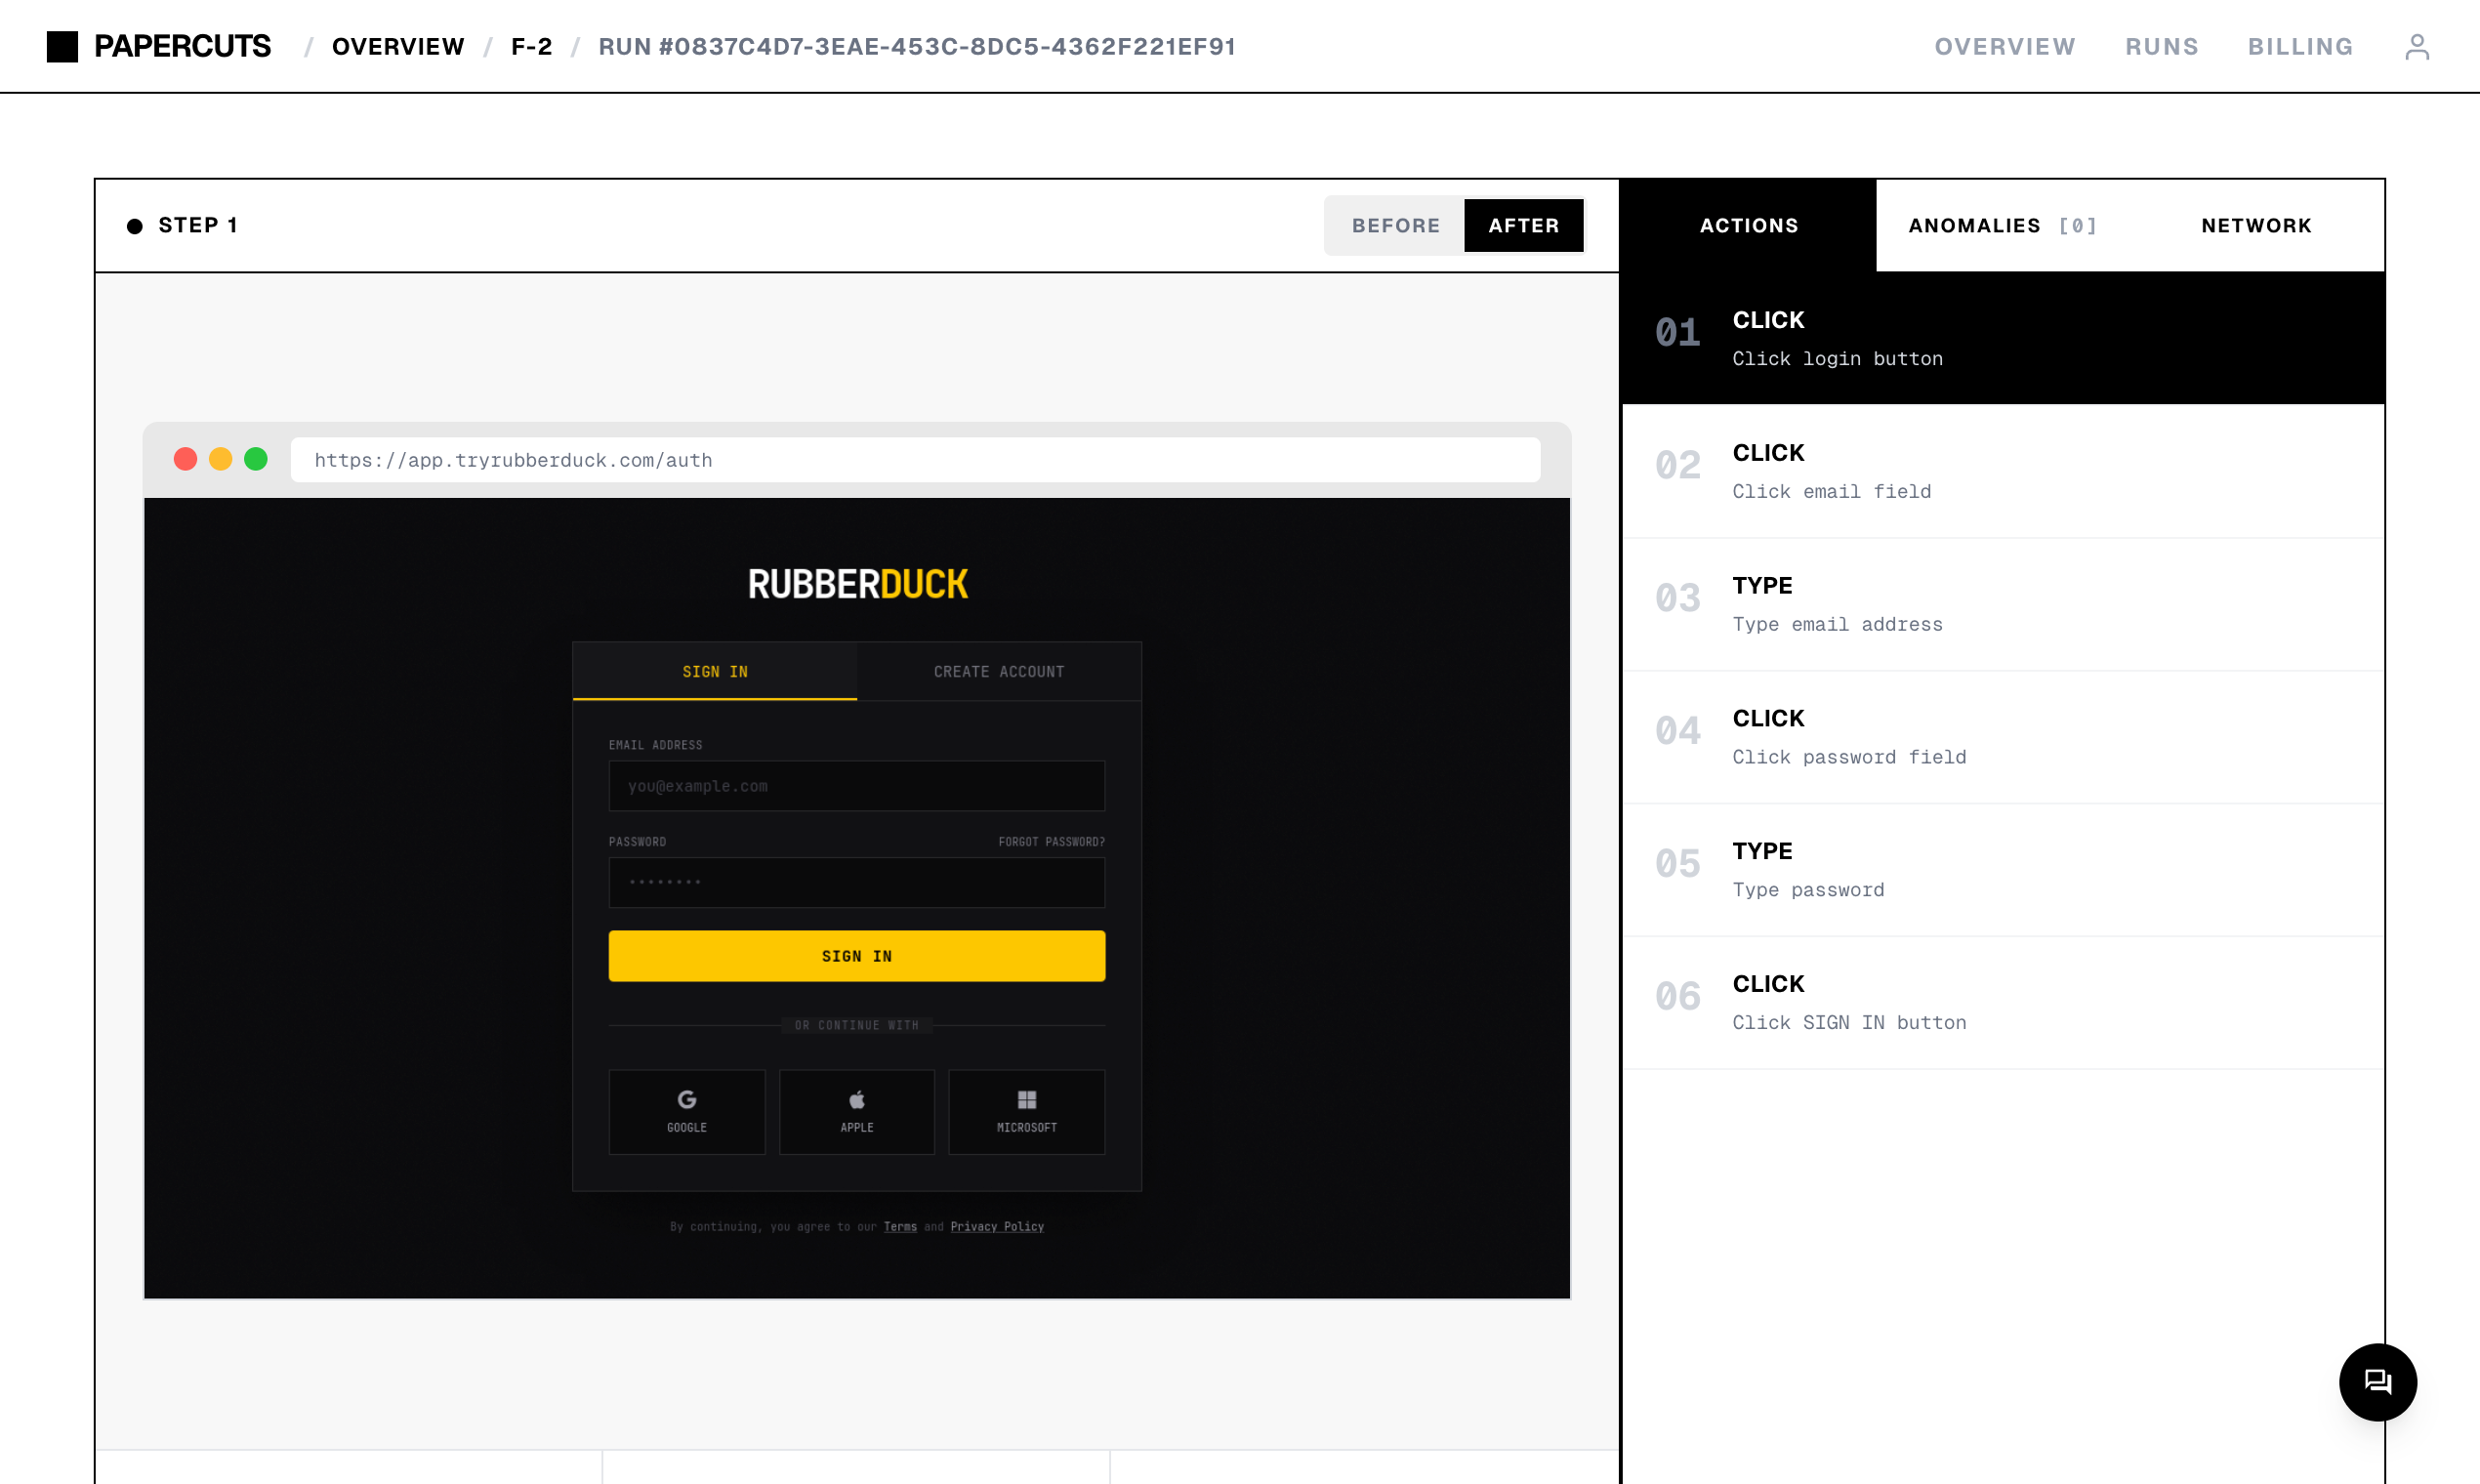
Task: Go to Billing in top navigation
Action: [x=2300, y=47]
